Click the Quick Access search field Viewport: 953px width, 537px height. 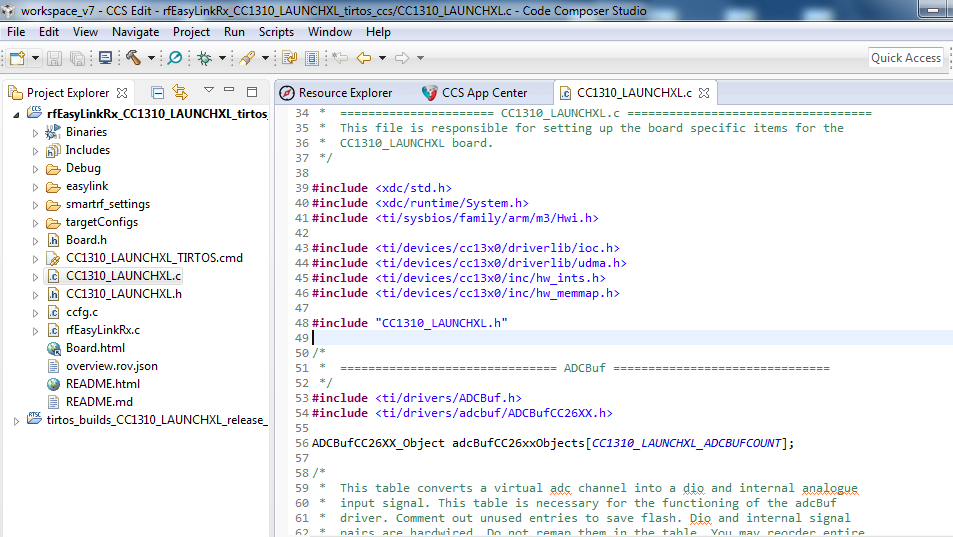pyautogui.click(x=906, y=58)
